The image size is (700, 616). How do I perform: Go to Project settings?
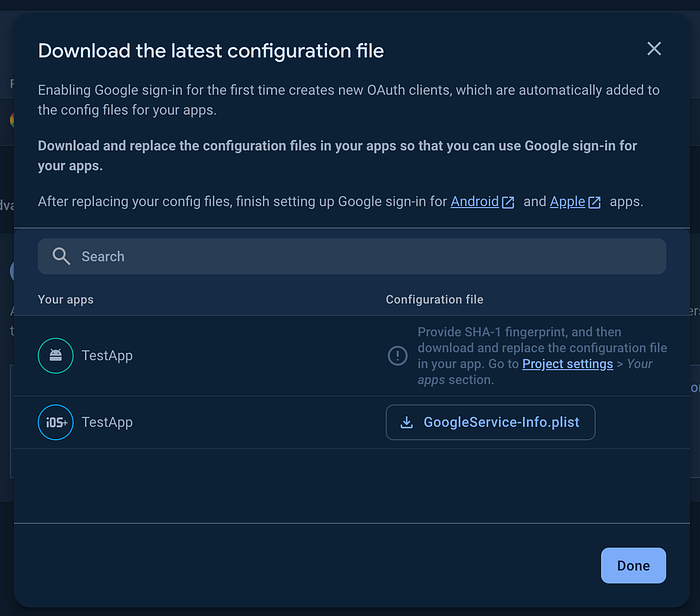point(567,364)
